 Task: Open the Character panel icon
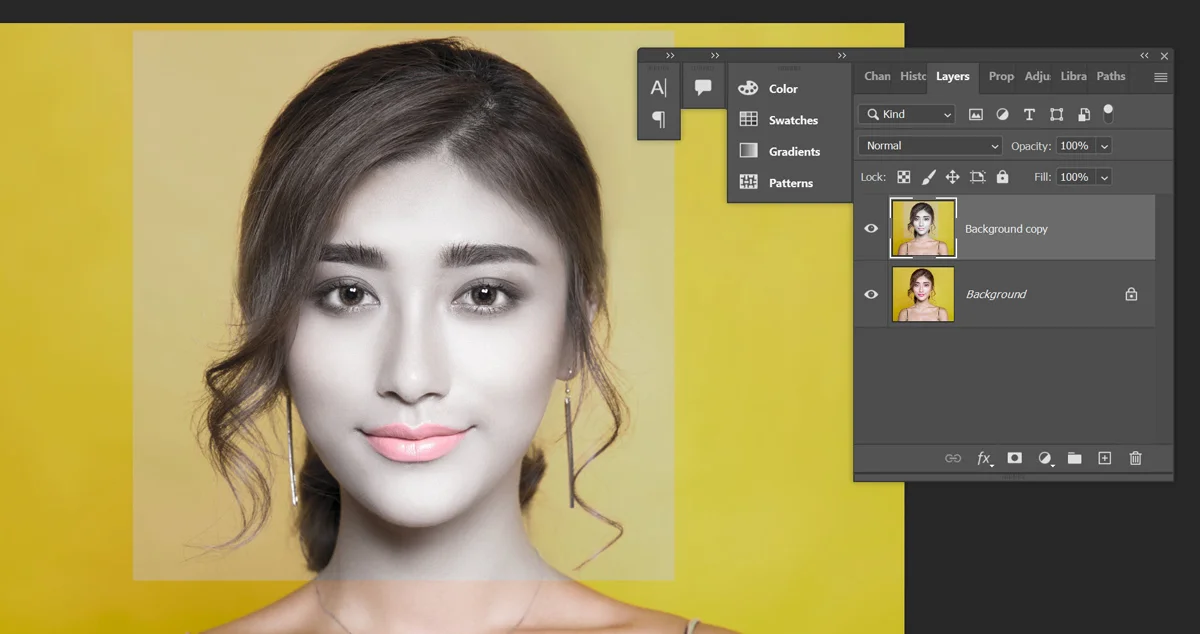point(658,88)
